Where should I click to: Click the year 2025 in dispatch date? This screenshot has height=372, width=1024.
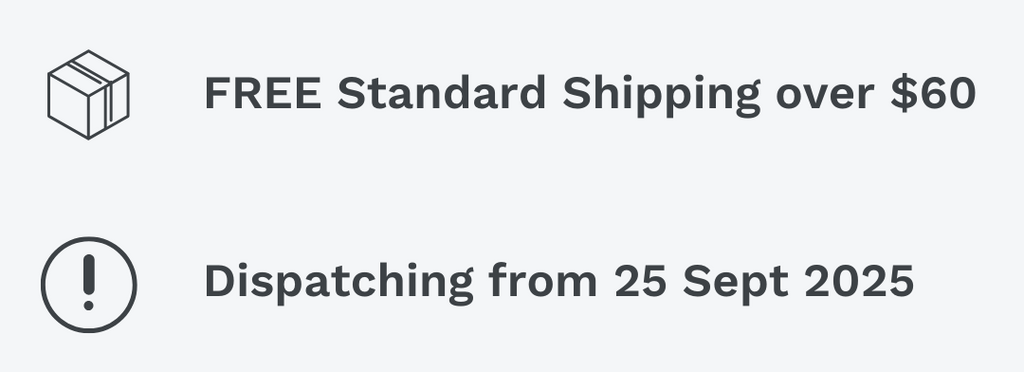click(859, 282)
